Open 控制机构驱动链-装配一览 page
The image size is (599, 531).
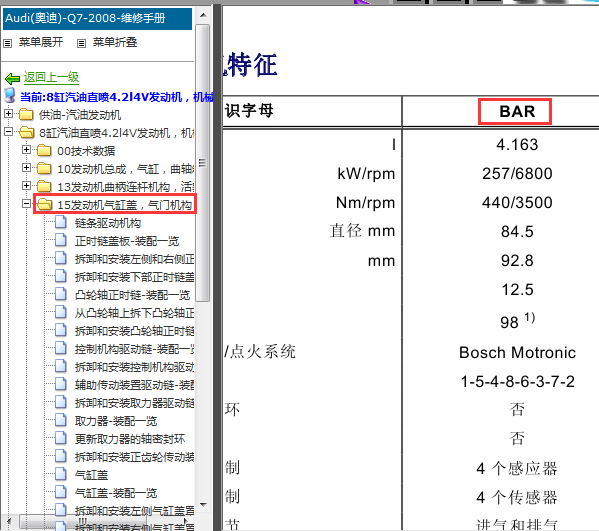pos(134,349)
